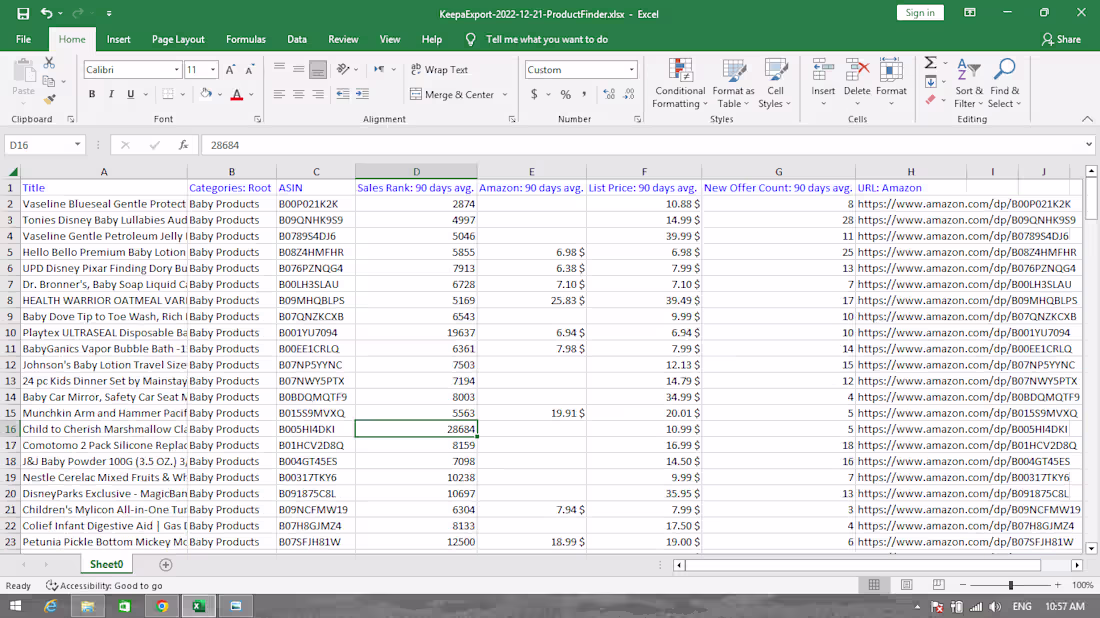Switch to the Data tab

[297, 39]
